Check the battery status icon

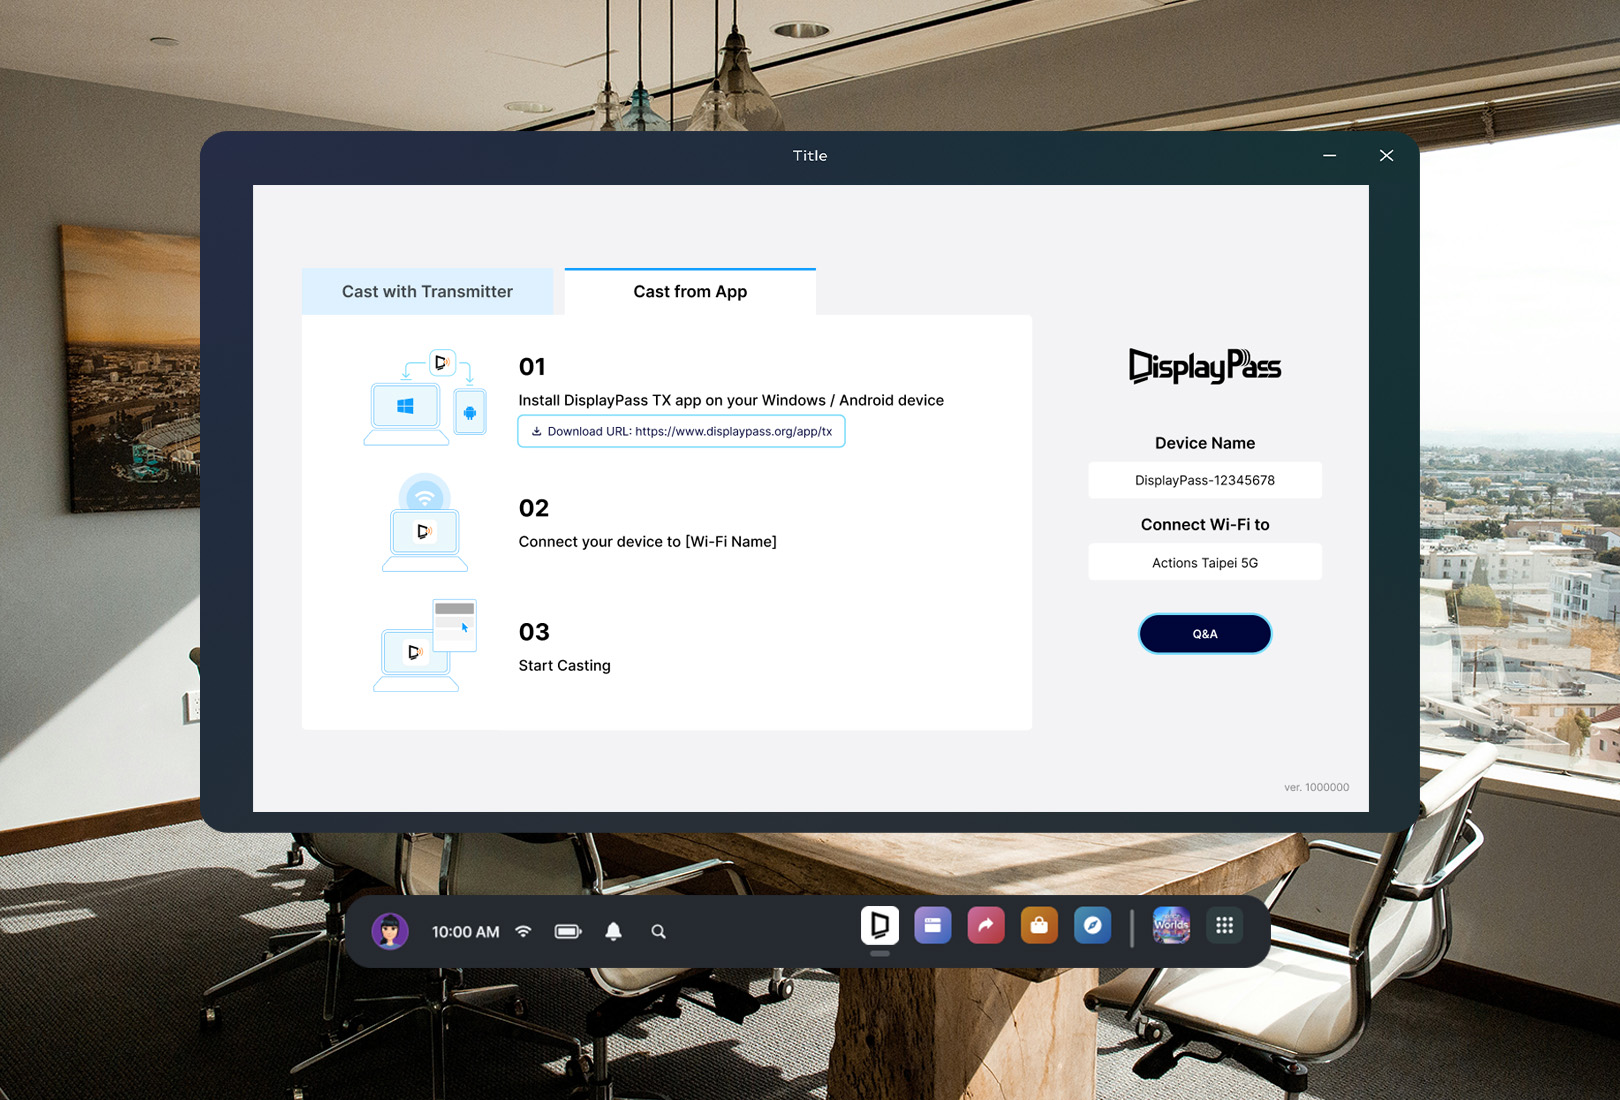(x=568, y=931)
